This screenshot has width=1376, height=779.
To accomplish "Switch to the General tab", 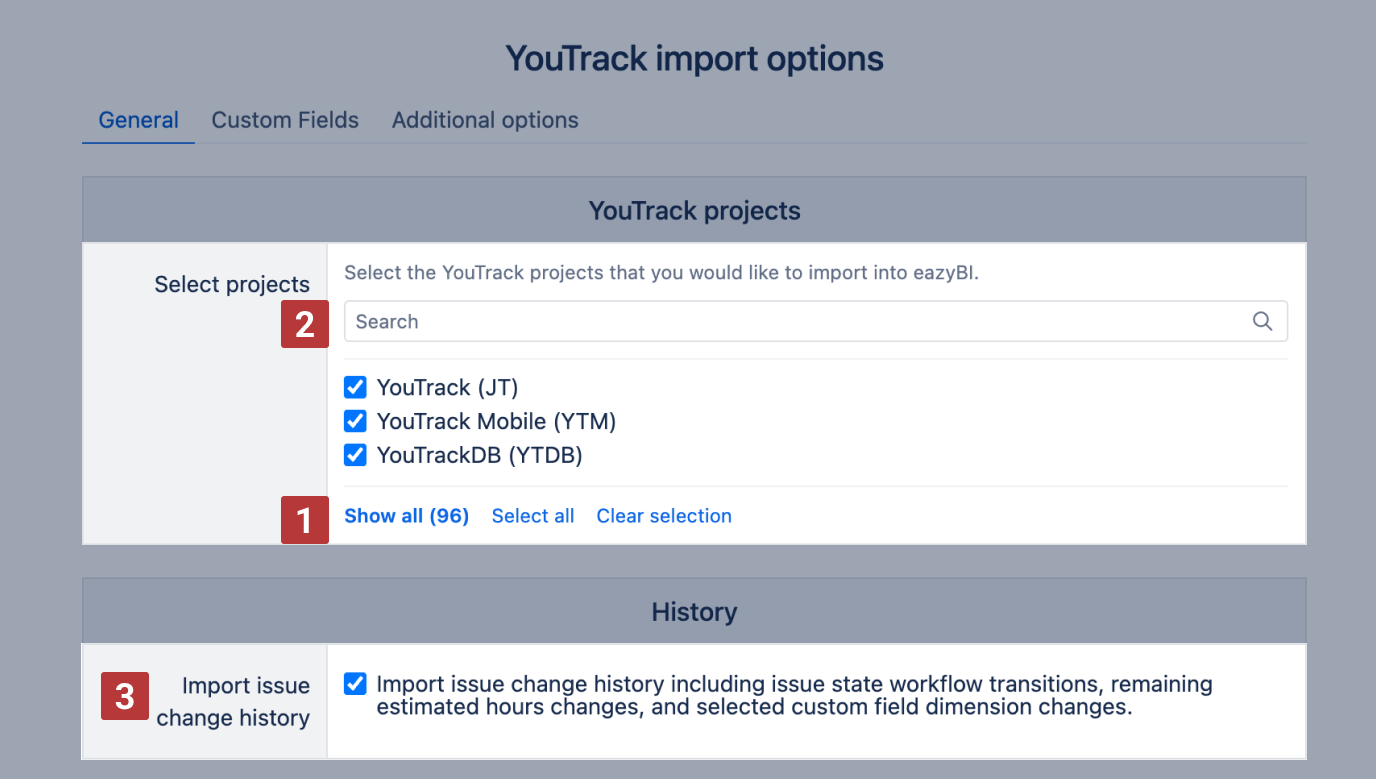I will coord(138,120).
